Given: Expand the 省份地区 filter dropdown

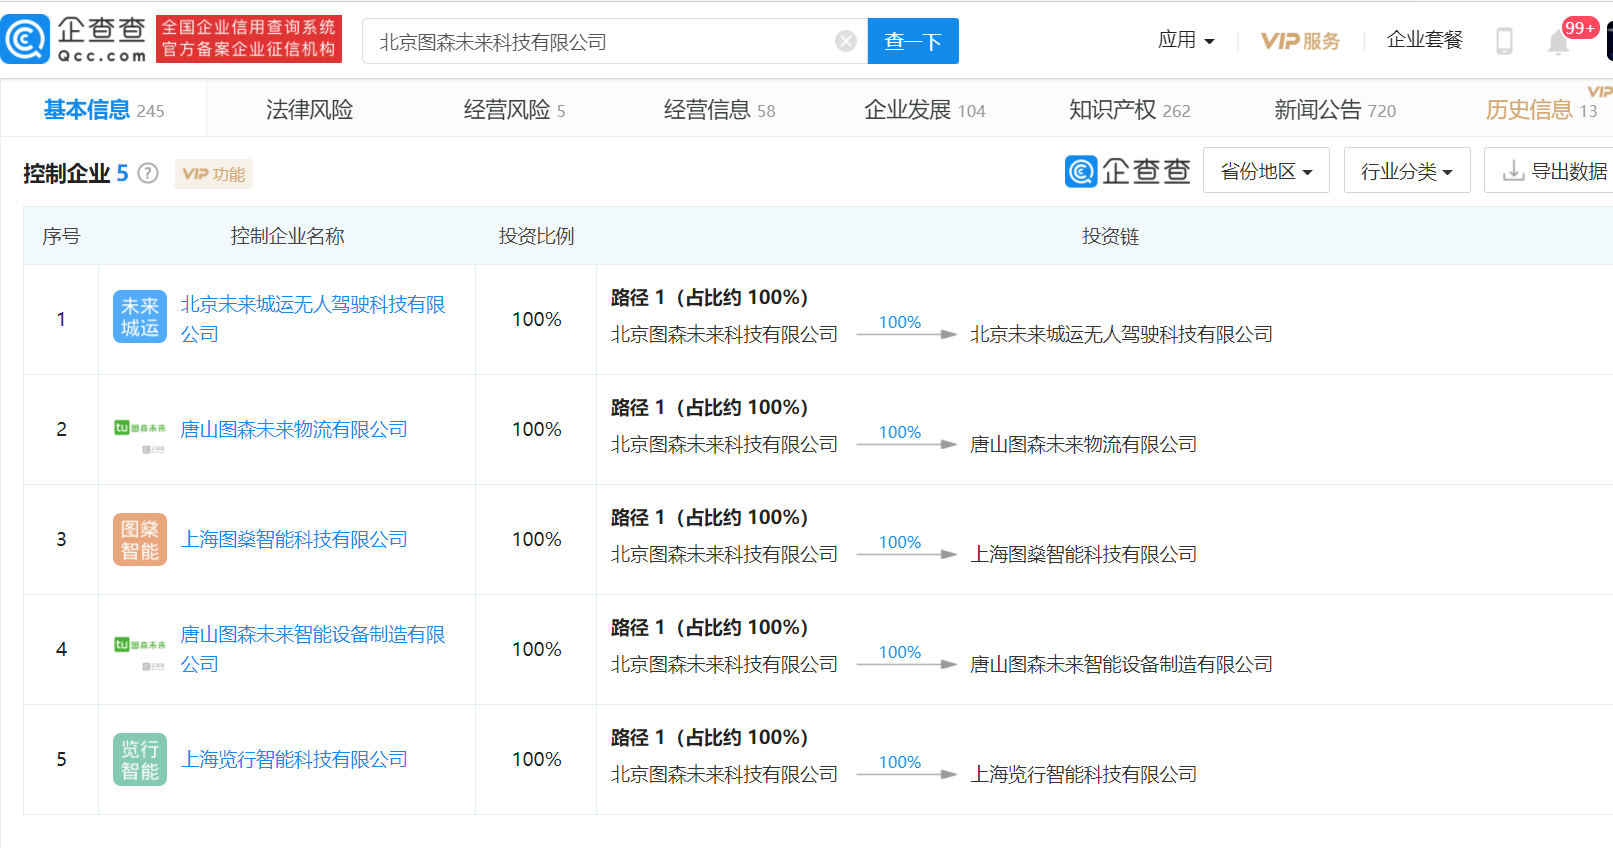Looking at the screenshot, I should click(1266, 171).
